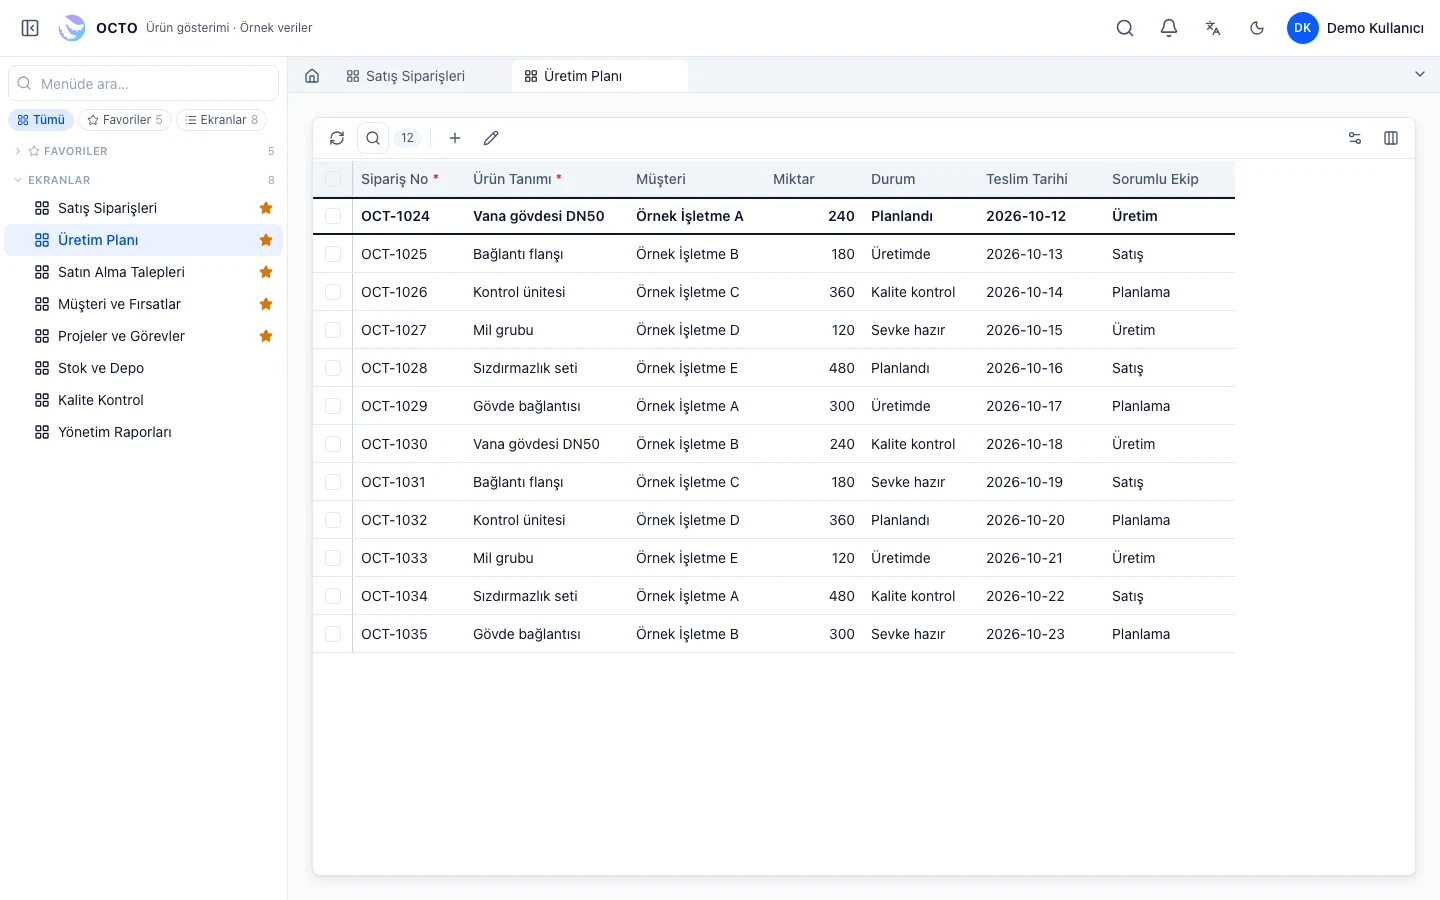Select the Üretim Planı tab
The width and height of the screenshot is (1440, 900).
click(600, 76)
